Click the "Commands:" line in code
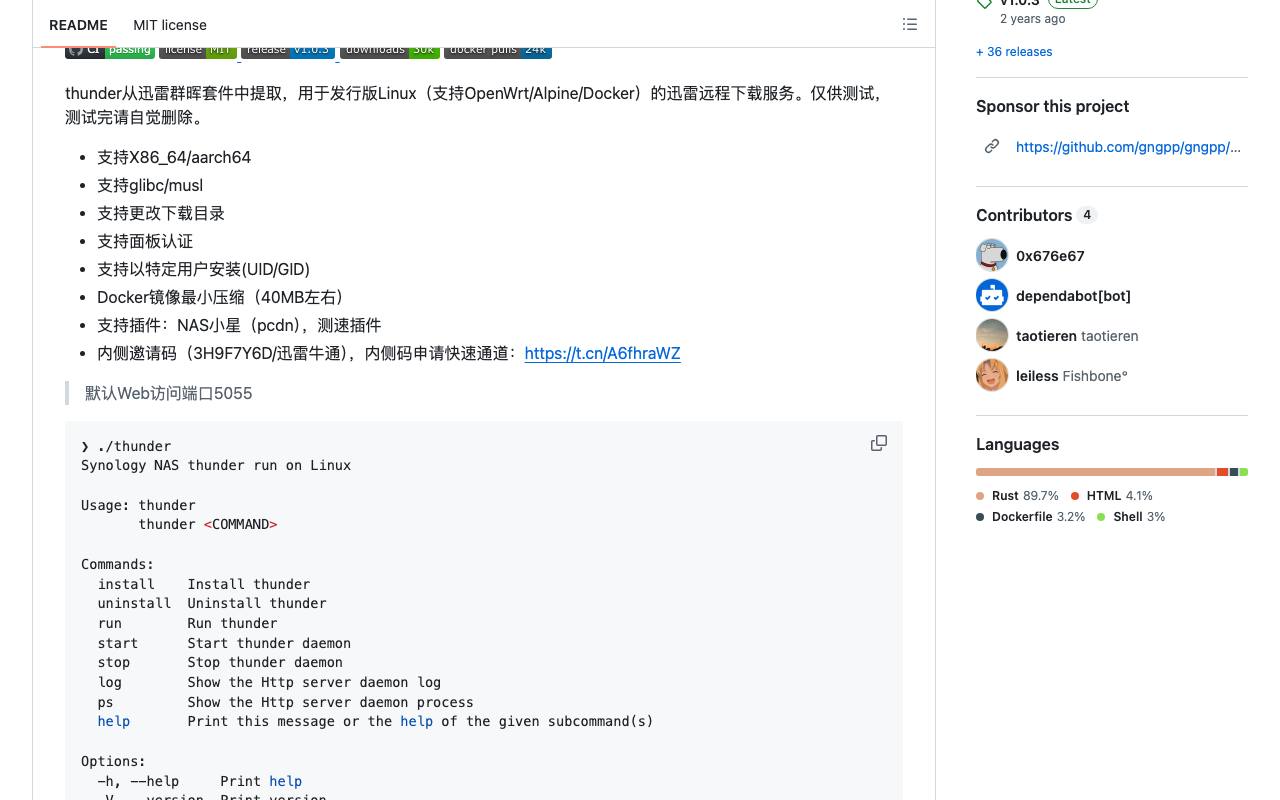This screenshot has width=1280, height=800. [118, 564]
